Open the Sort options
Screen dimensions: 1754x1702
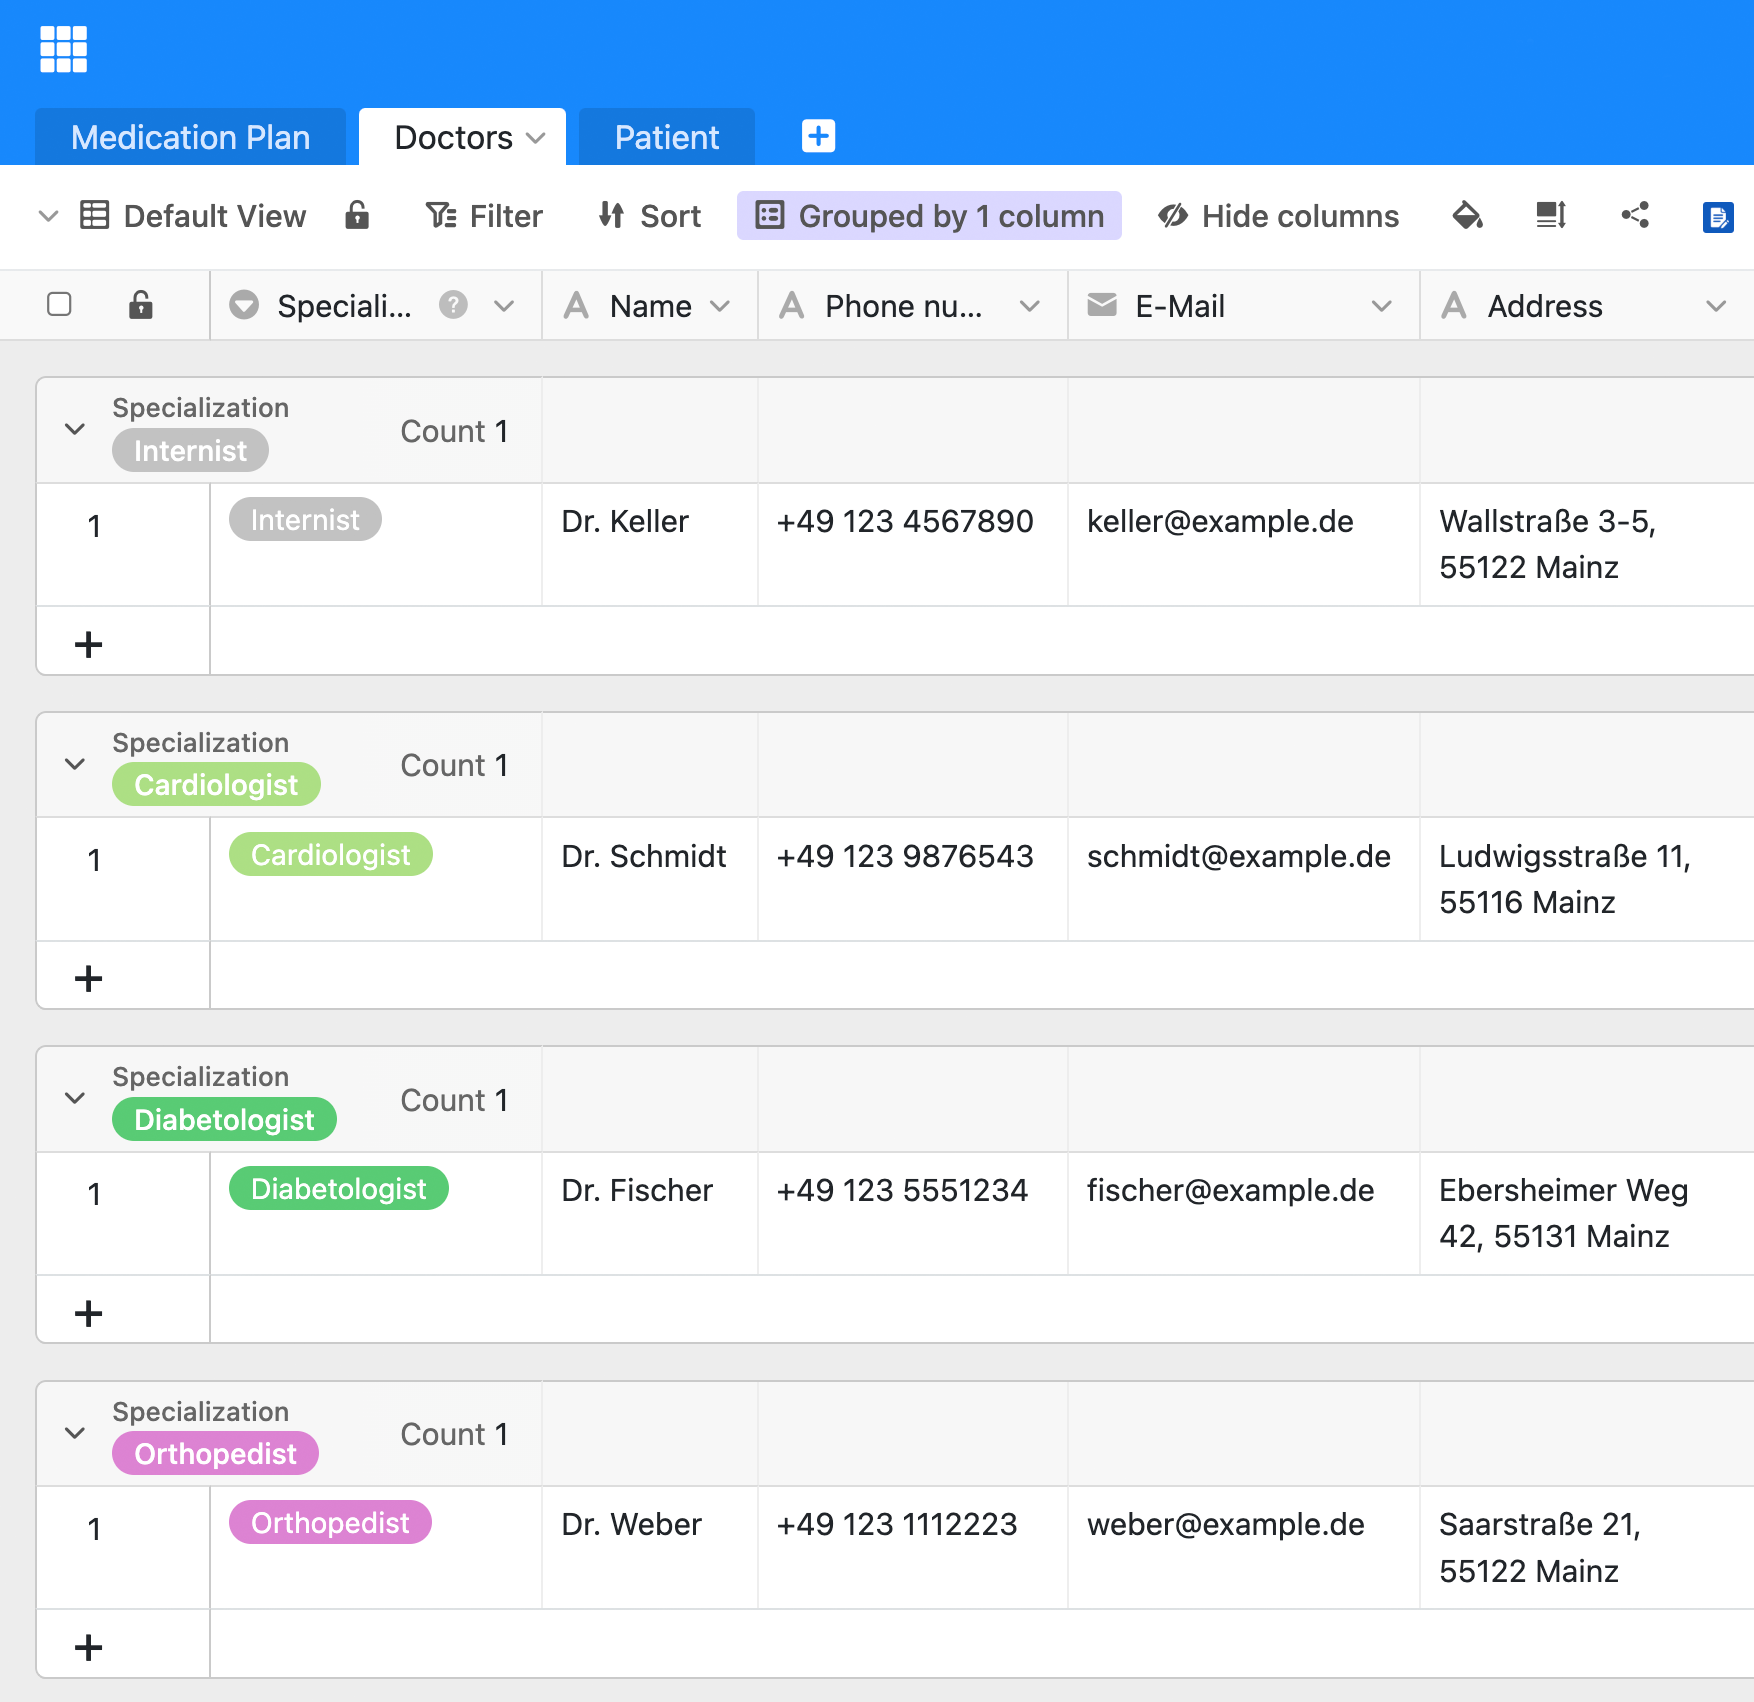coord(649,215)
